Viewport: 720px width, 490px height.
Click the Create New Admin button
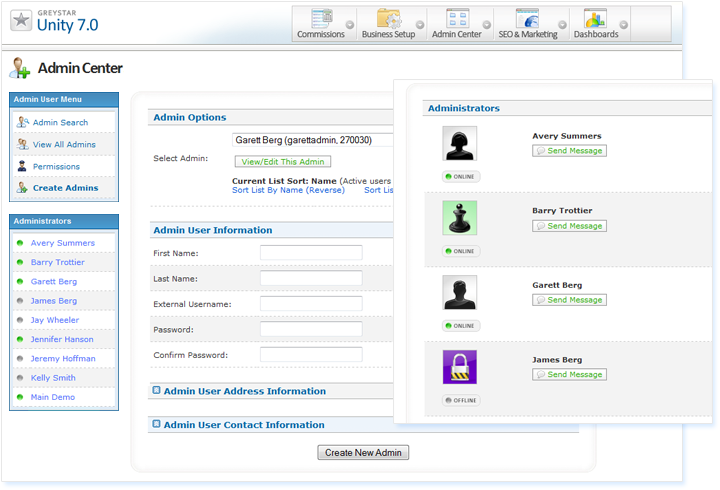coord(363,453)
